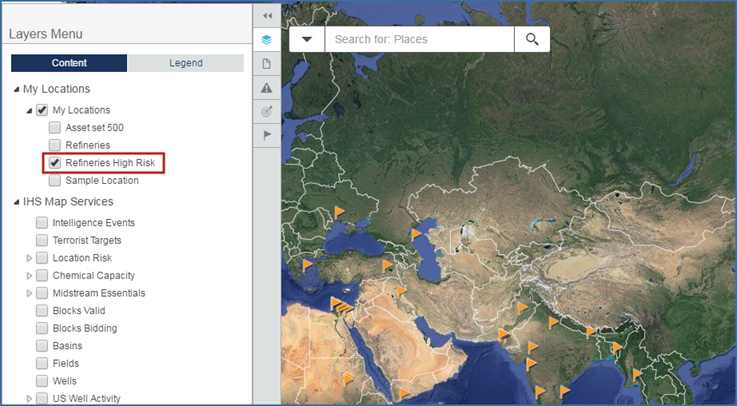
Task: Enable the Fields checkbox
Action: coord(42,363)
